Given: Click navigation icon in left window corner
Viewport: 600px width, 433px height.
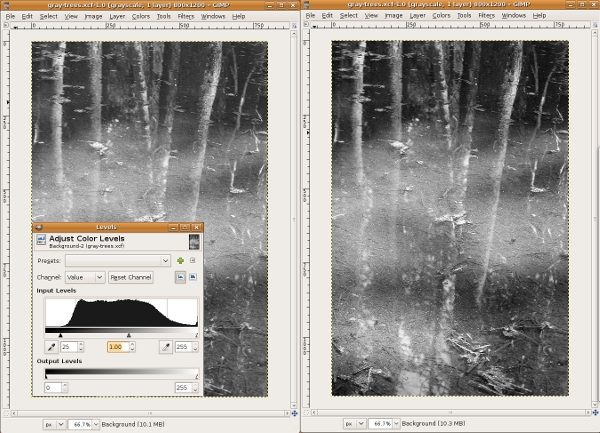Looking at the screenshot, I should [293, 411].
